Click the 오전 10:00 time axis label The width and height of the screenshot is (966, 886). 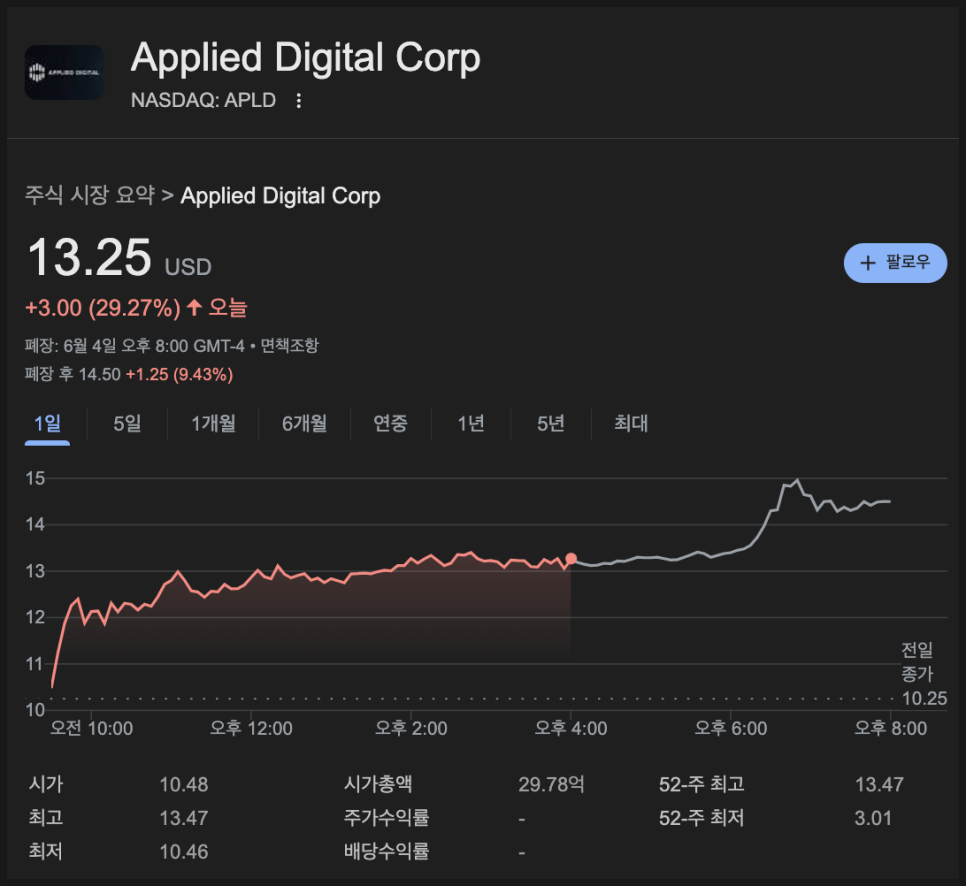[91, 729]
